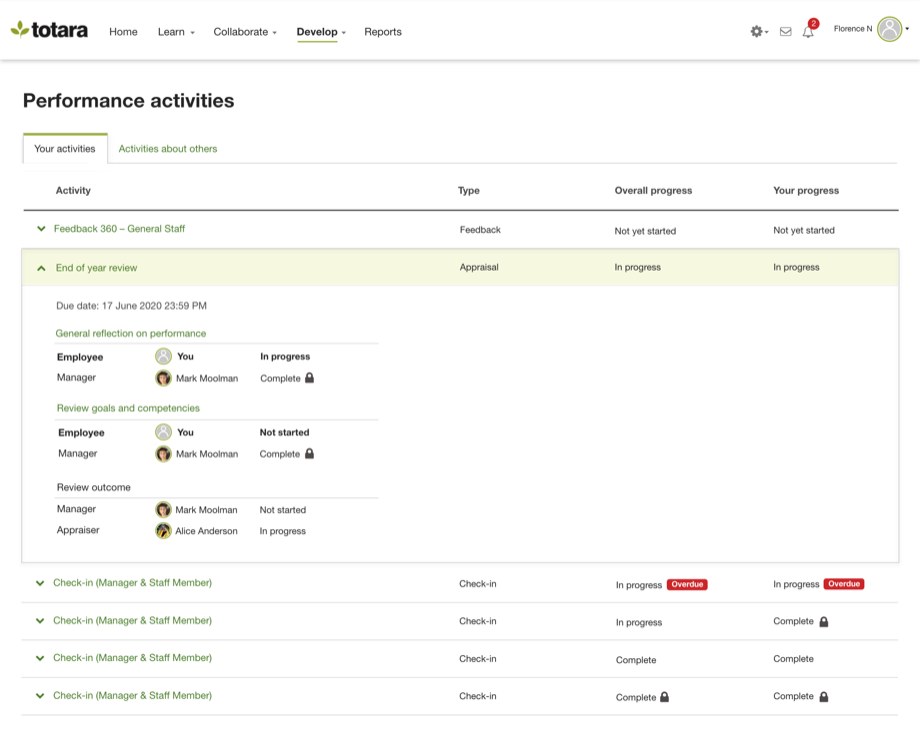Screen dimensions: 920x753
Task: Open Review goals and competencies
Action: click(x=129, y=408)
